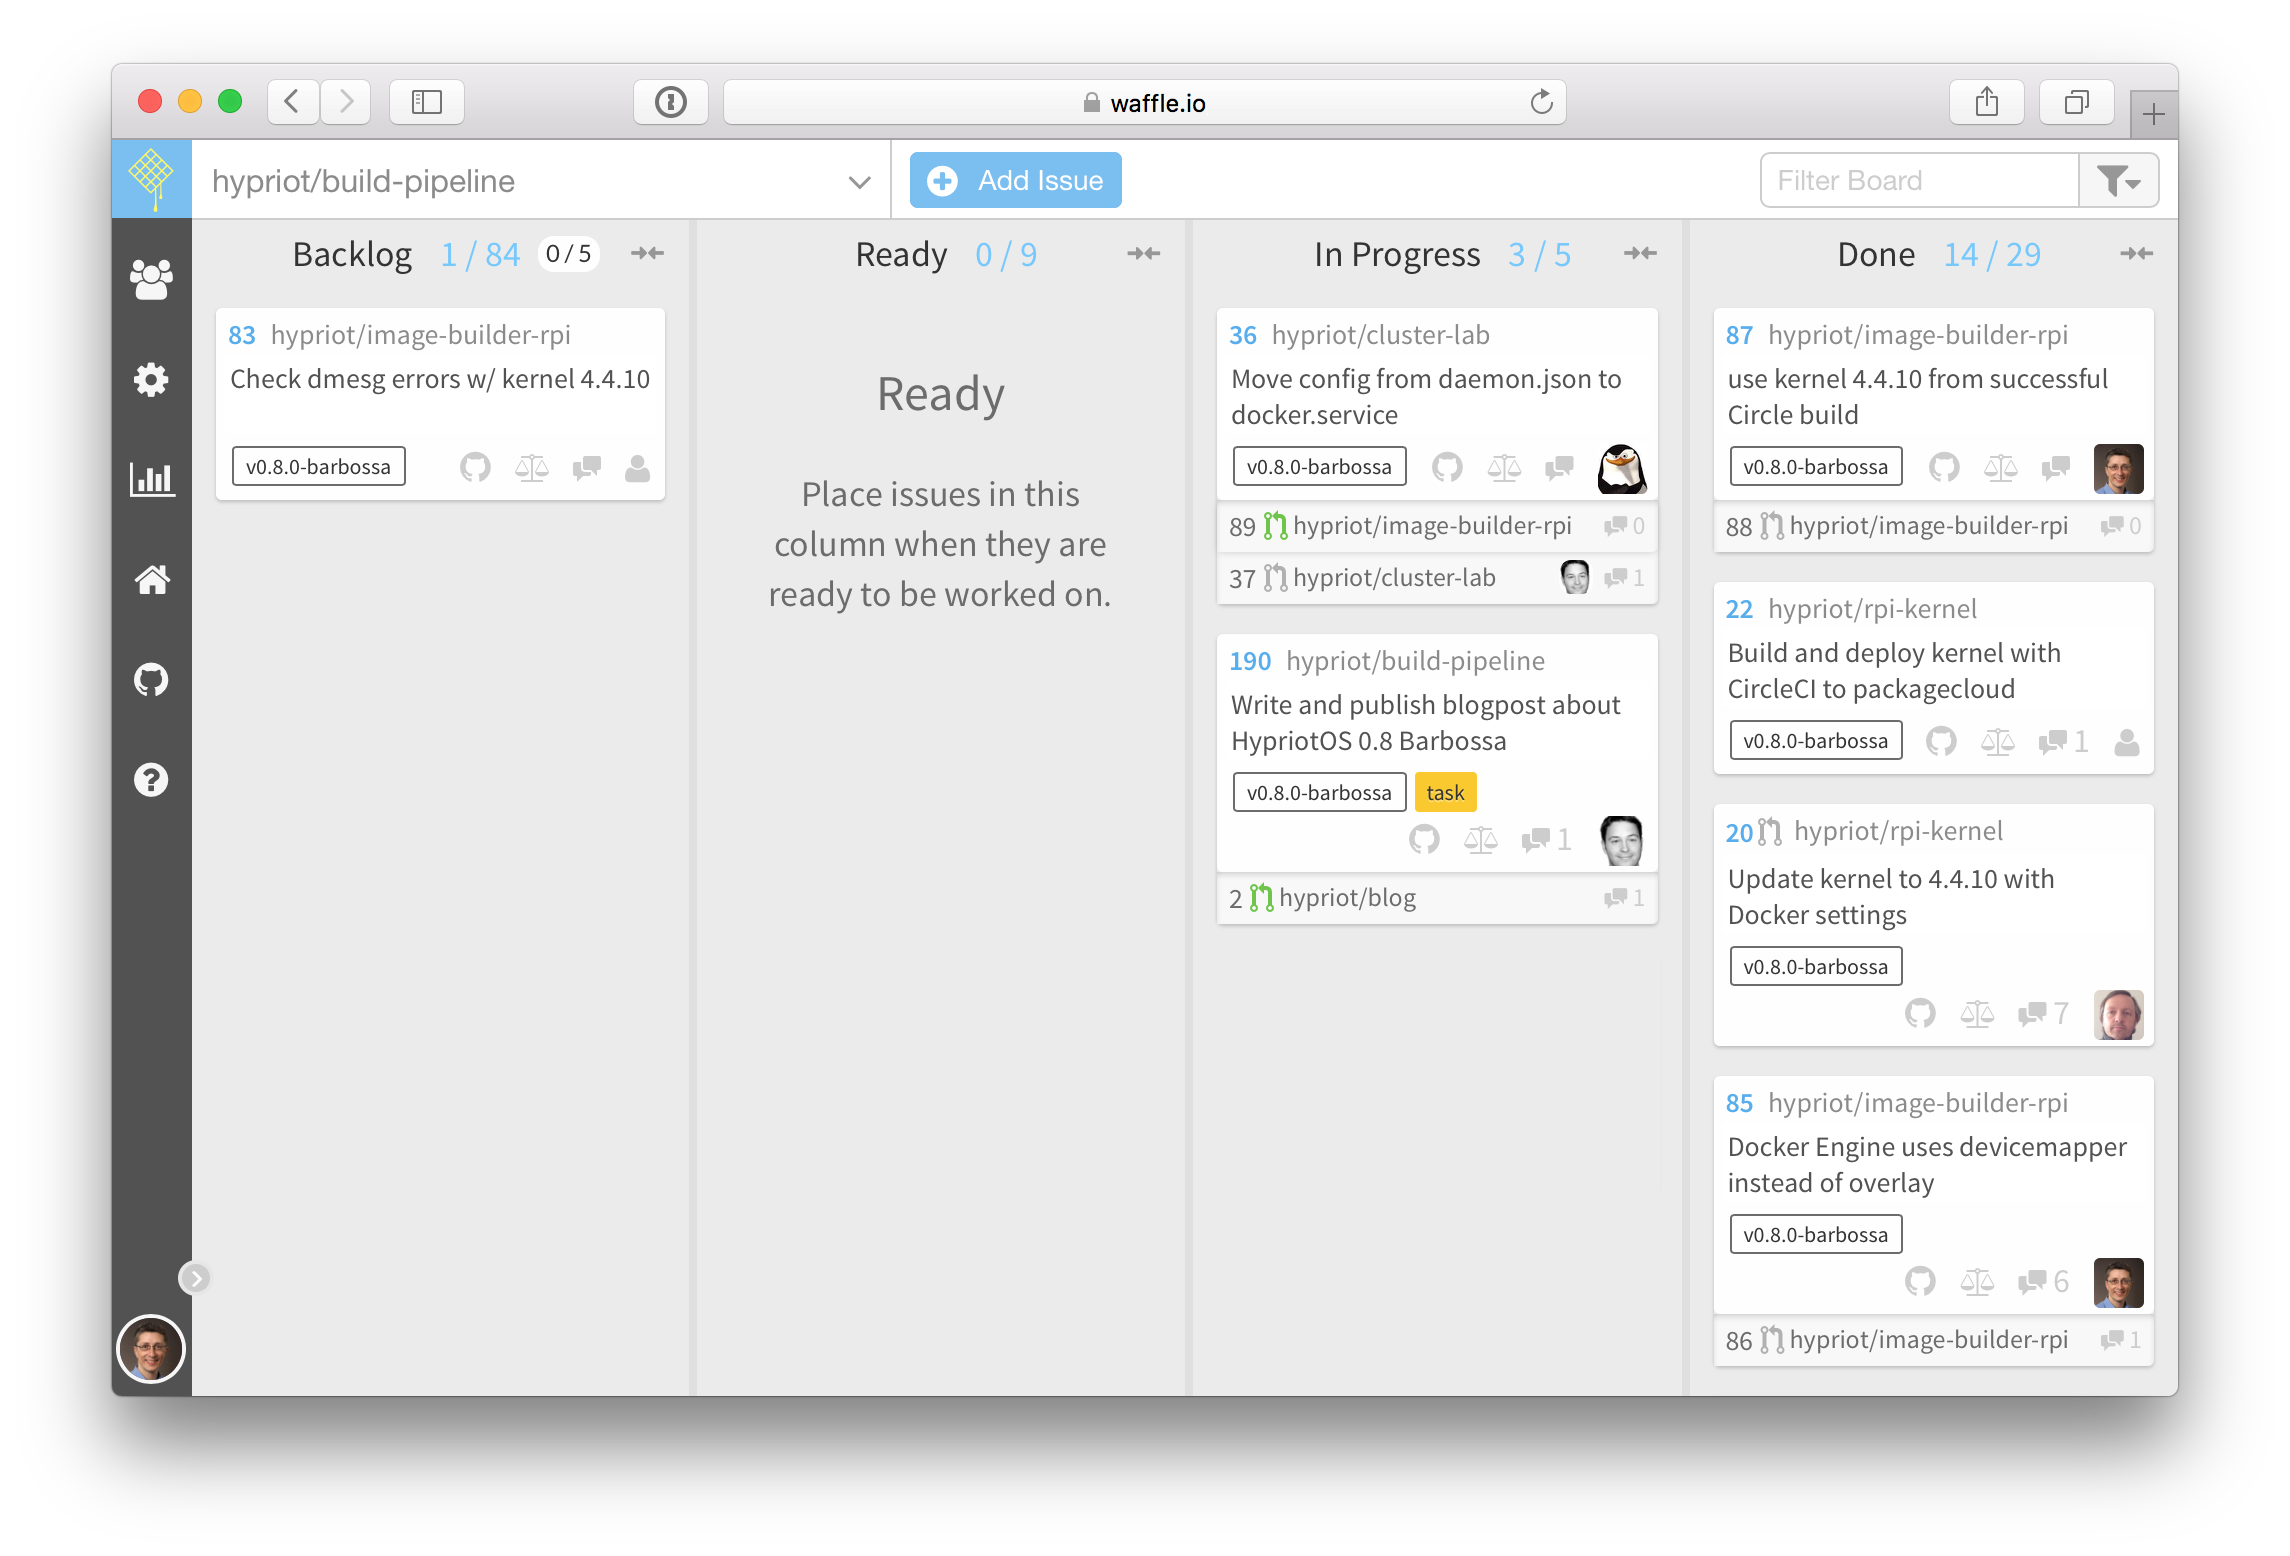
Task: Collapse the In Progress column
Action: 1639,254
